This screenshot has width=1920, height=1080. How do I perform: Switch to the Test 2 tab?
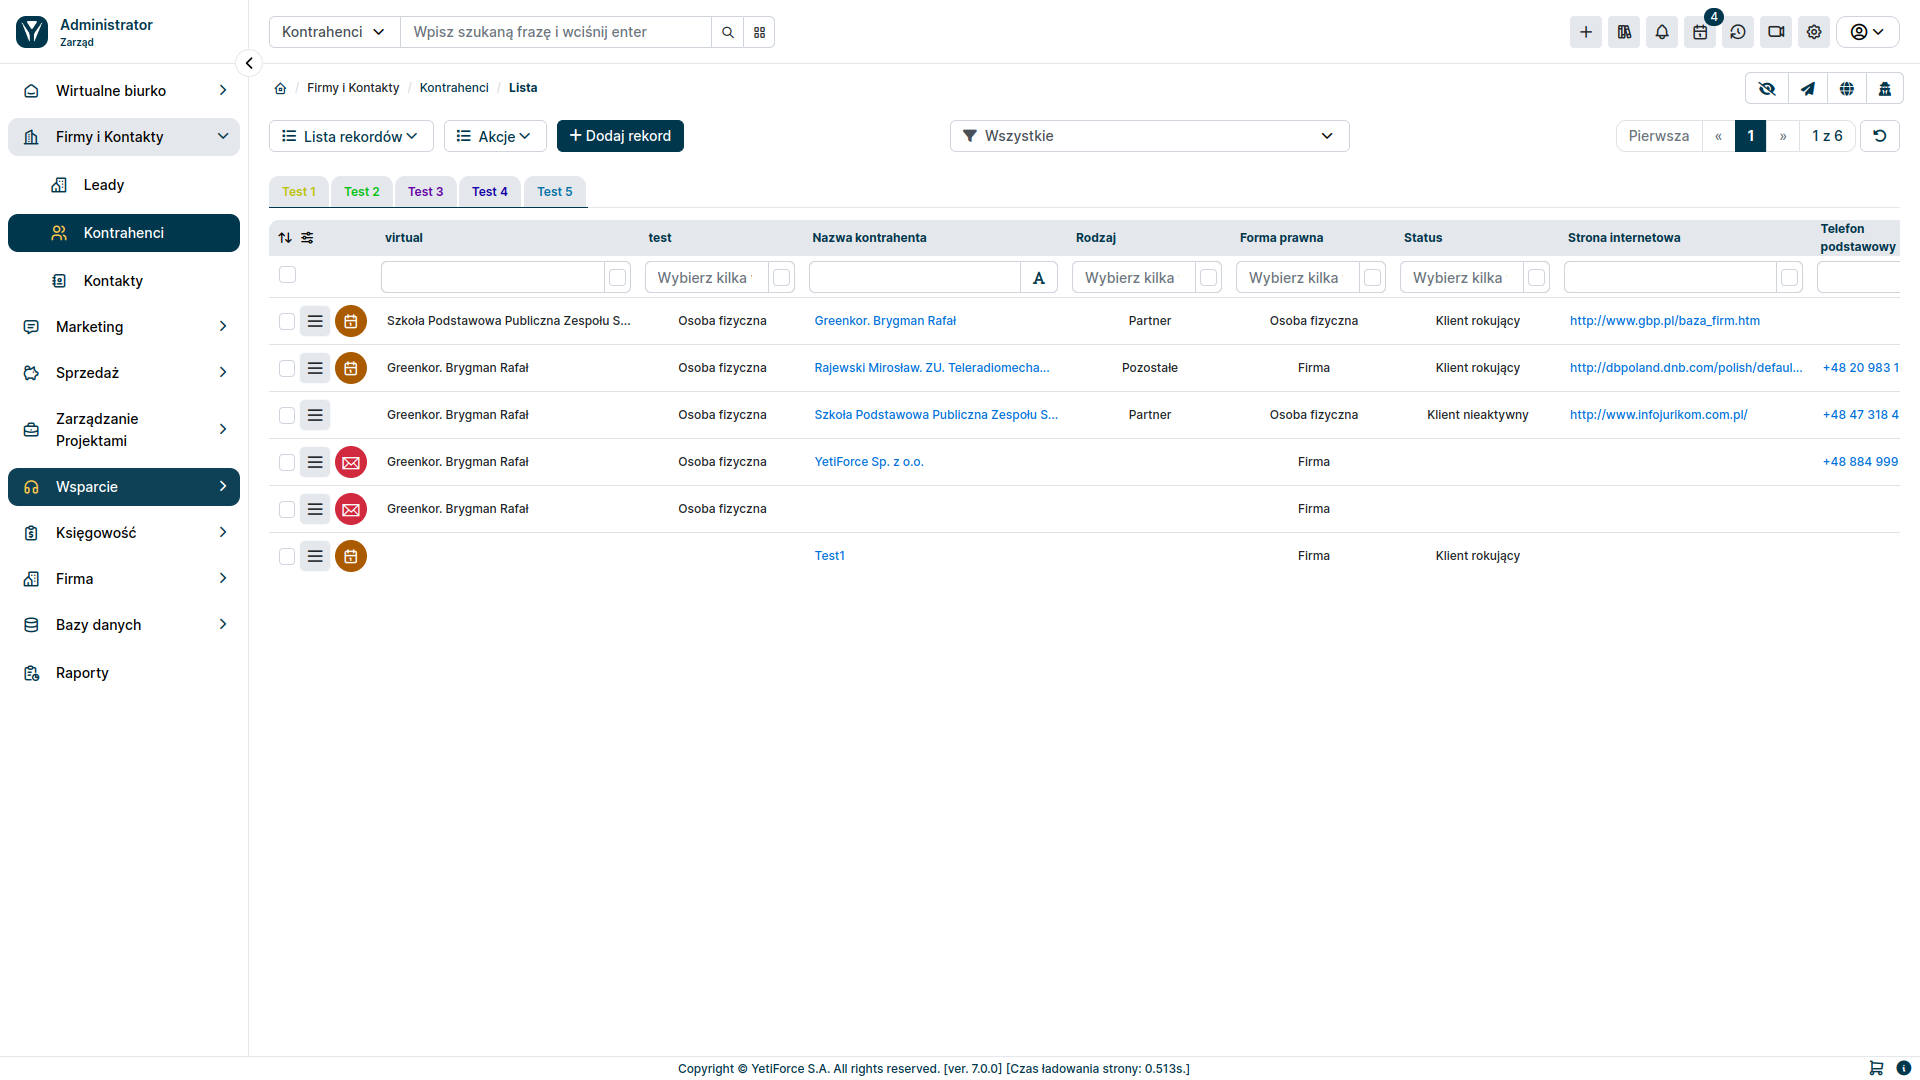[362, 192]
